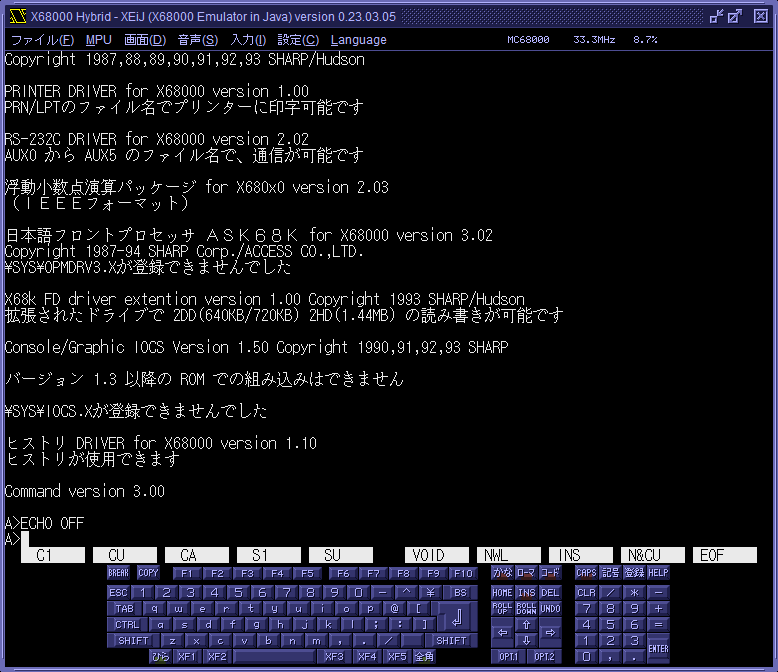Toggle the かな kana lock key
This screenshot has width=778, height=672.
[x=502, y=573]
